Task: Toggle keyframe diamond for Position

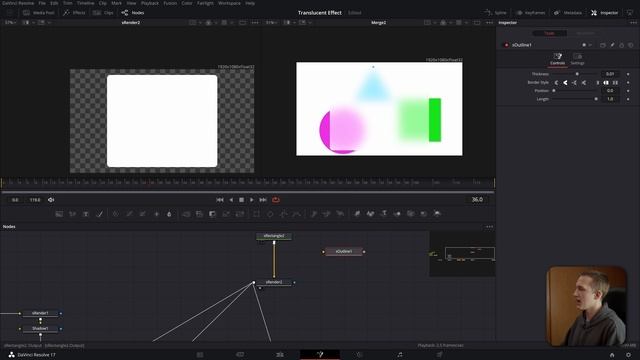Action: pyautogui.click(x=628, y=91)
